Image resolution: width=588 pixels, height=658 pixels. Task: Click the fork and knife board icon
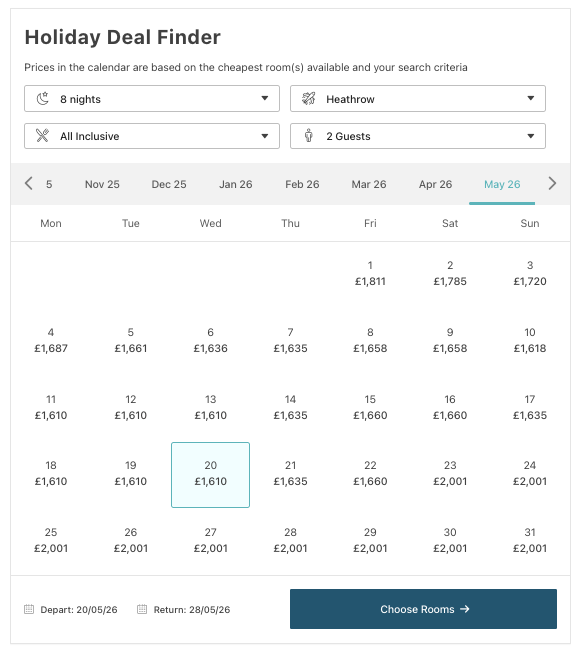coord(42,136)
